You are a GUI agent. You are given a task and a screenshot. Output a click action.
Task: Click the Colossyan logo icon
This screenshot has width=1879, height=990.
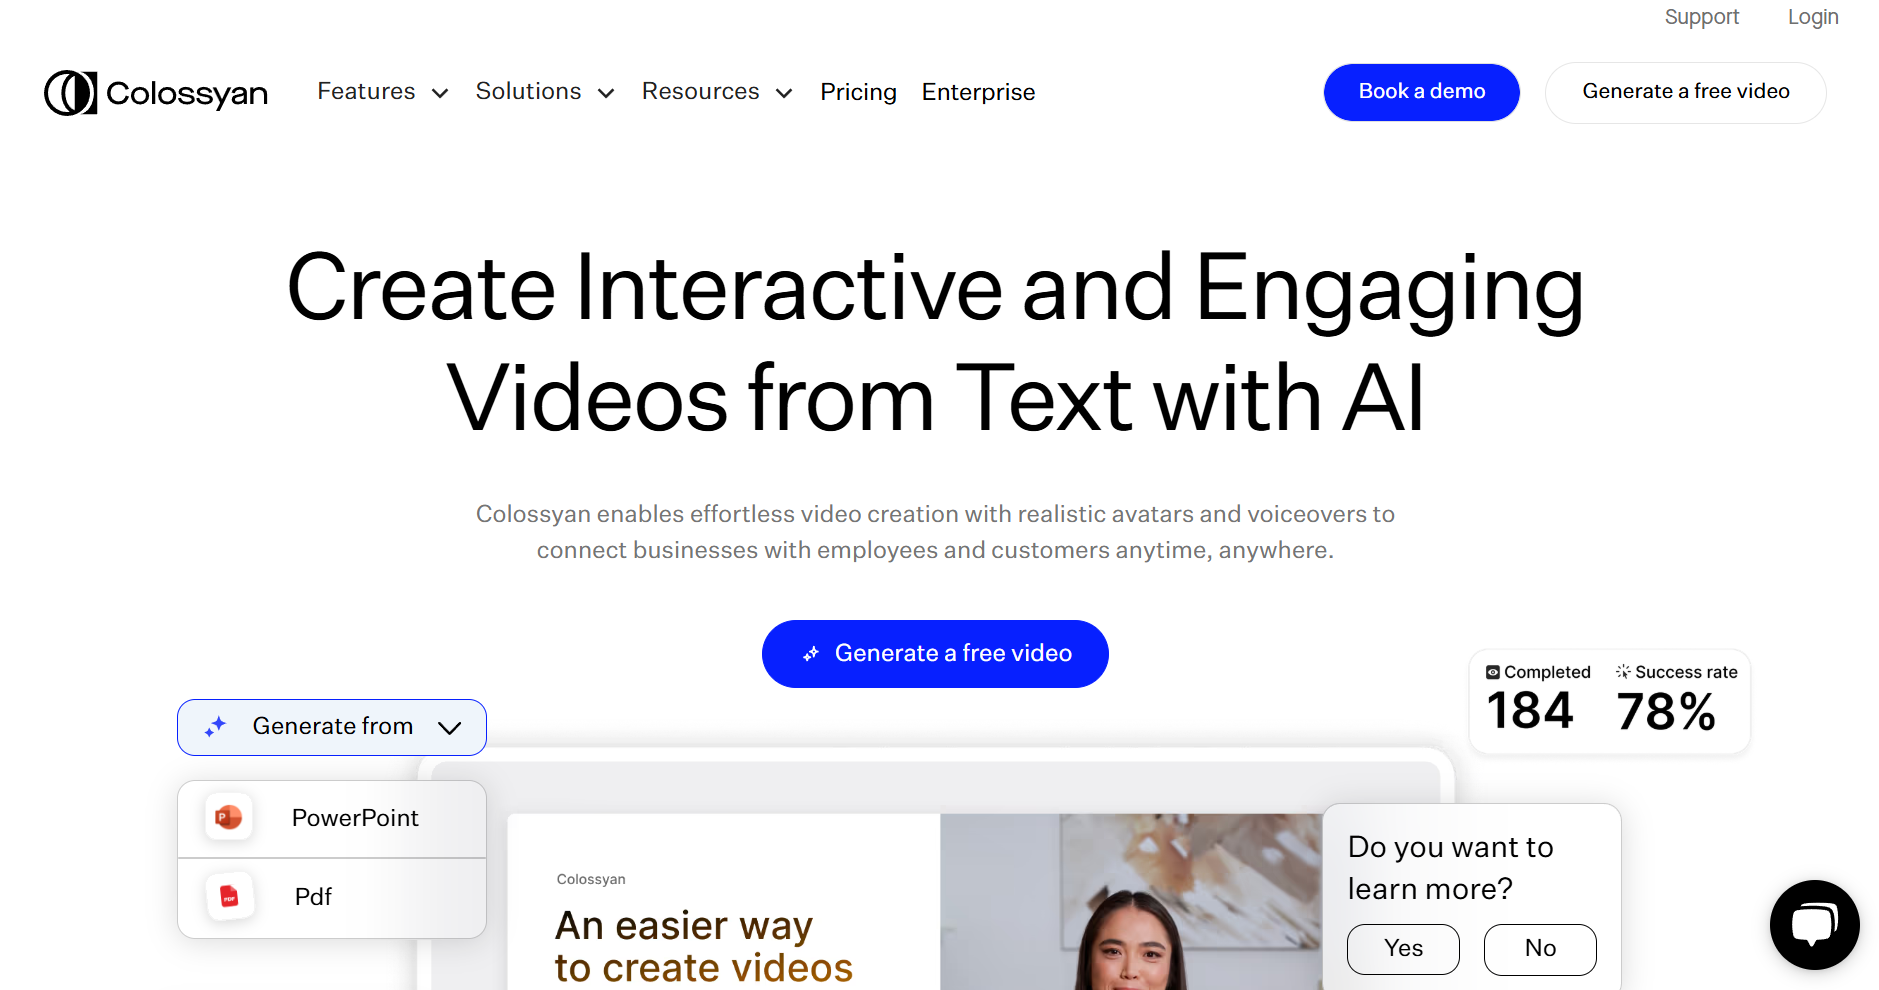click(x=70, y=93)
